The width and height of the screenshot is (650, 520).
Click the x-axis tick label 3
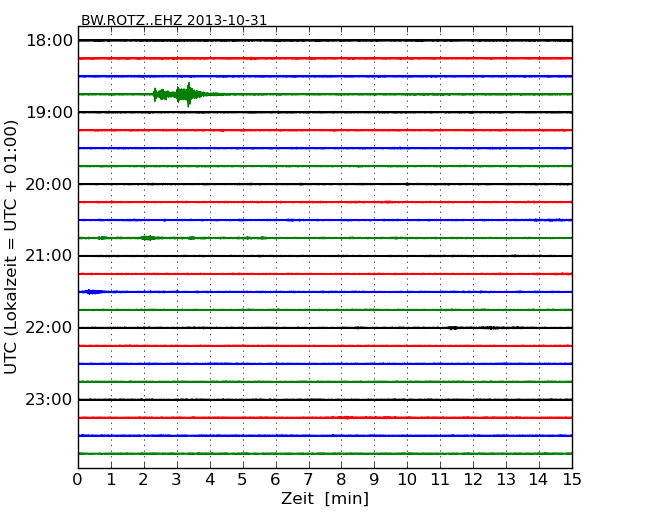click(177, 479)
